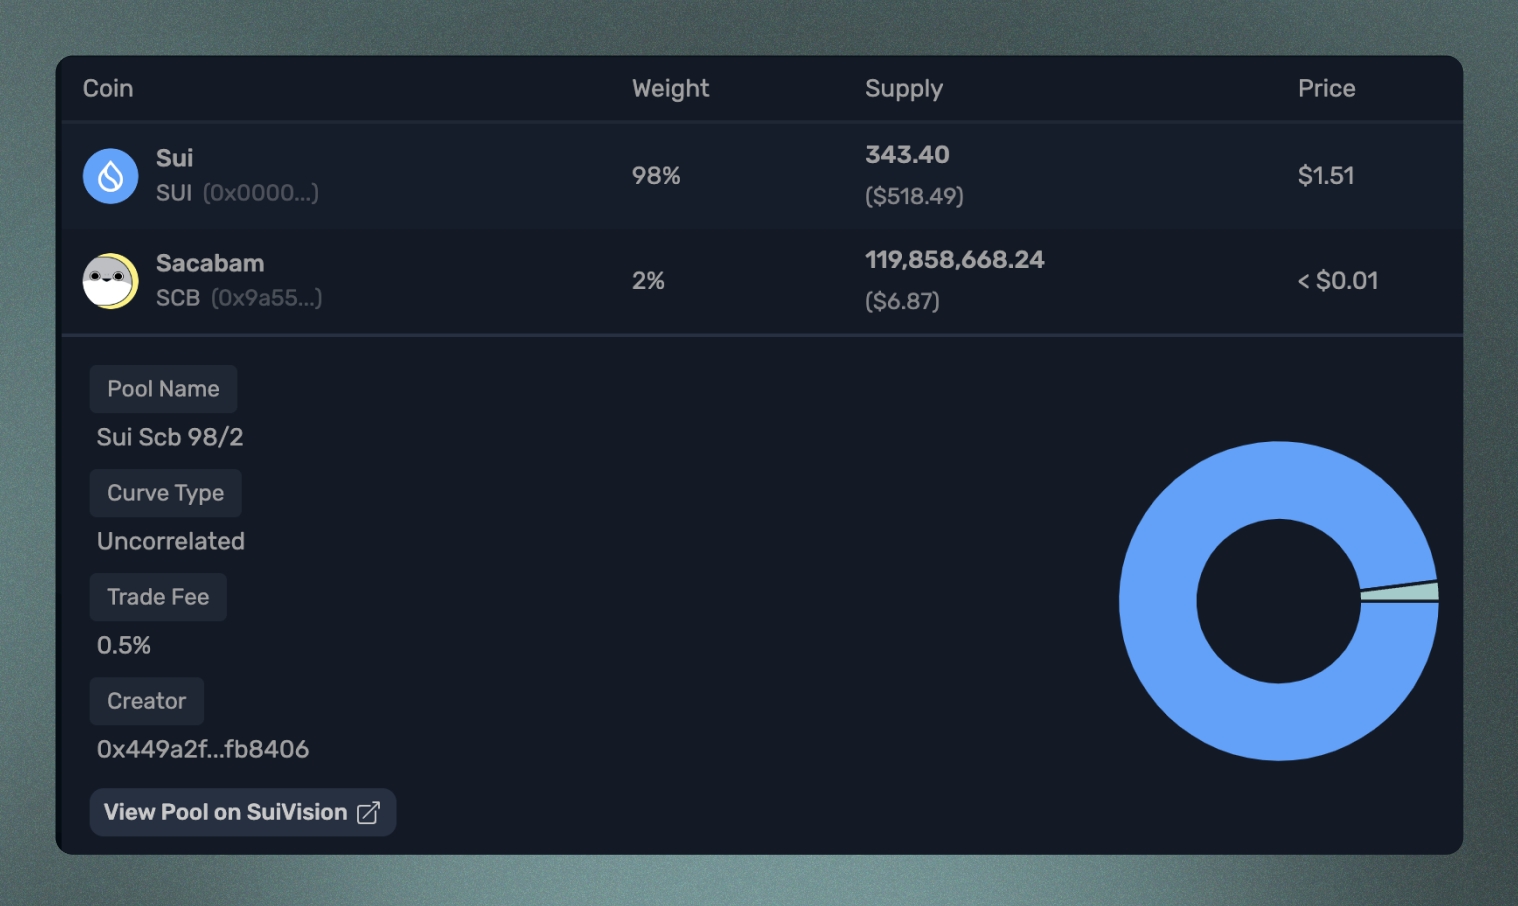Click the Sui supply value 343.40

click(x=907, y=155)
